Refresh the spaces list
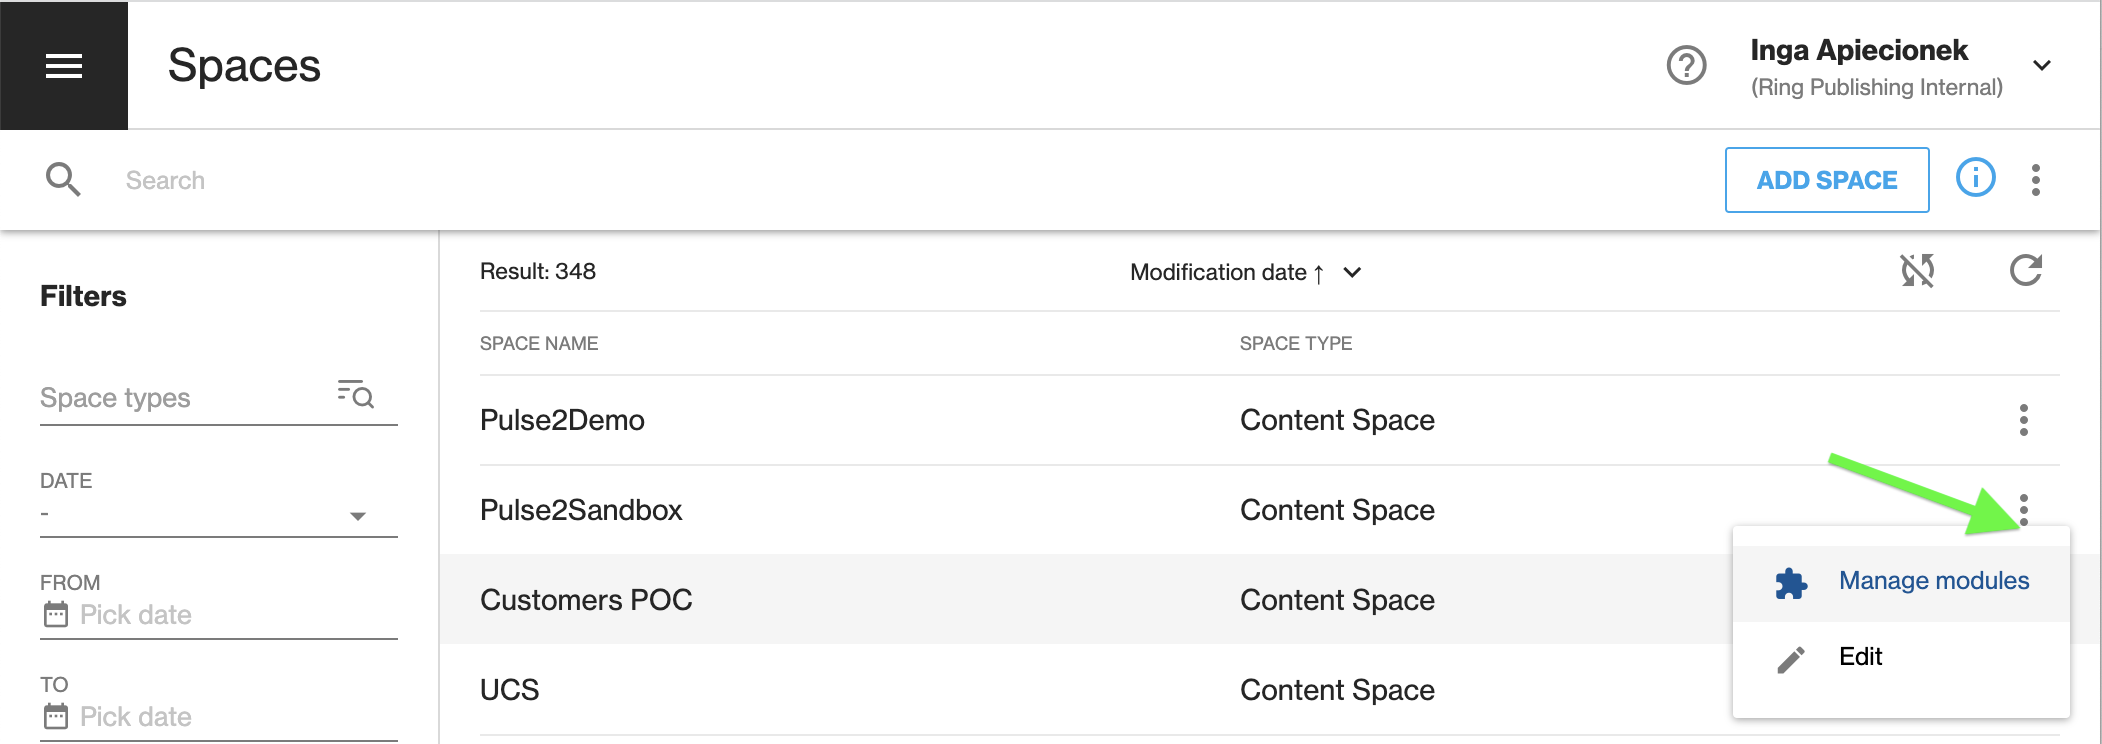This screenshot has width=2102, height=744. (x=2025, y=271)
